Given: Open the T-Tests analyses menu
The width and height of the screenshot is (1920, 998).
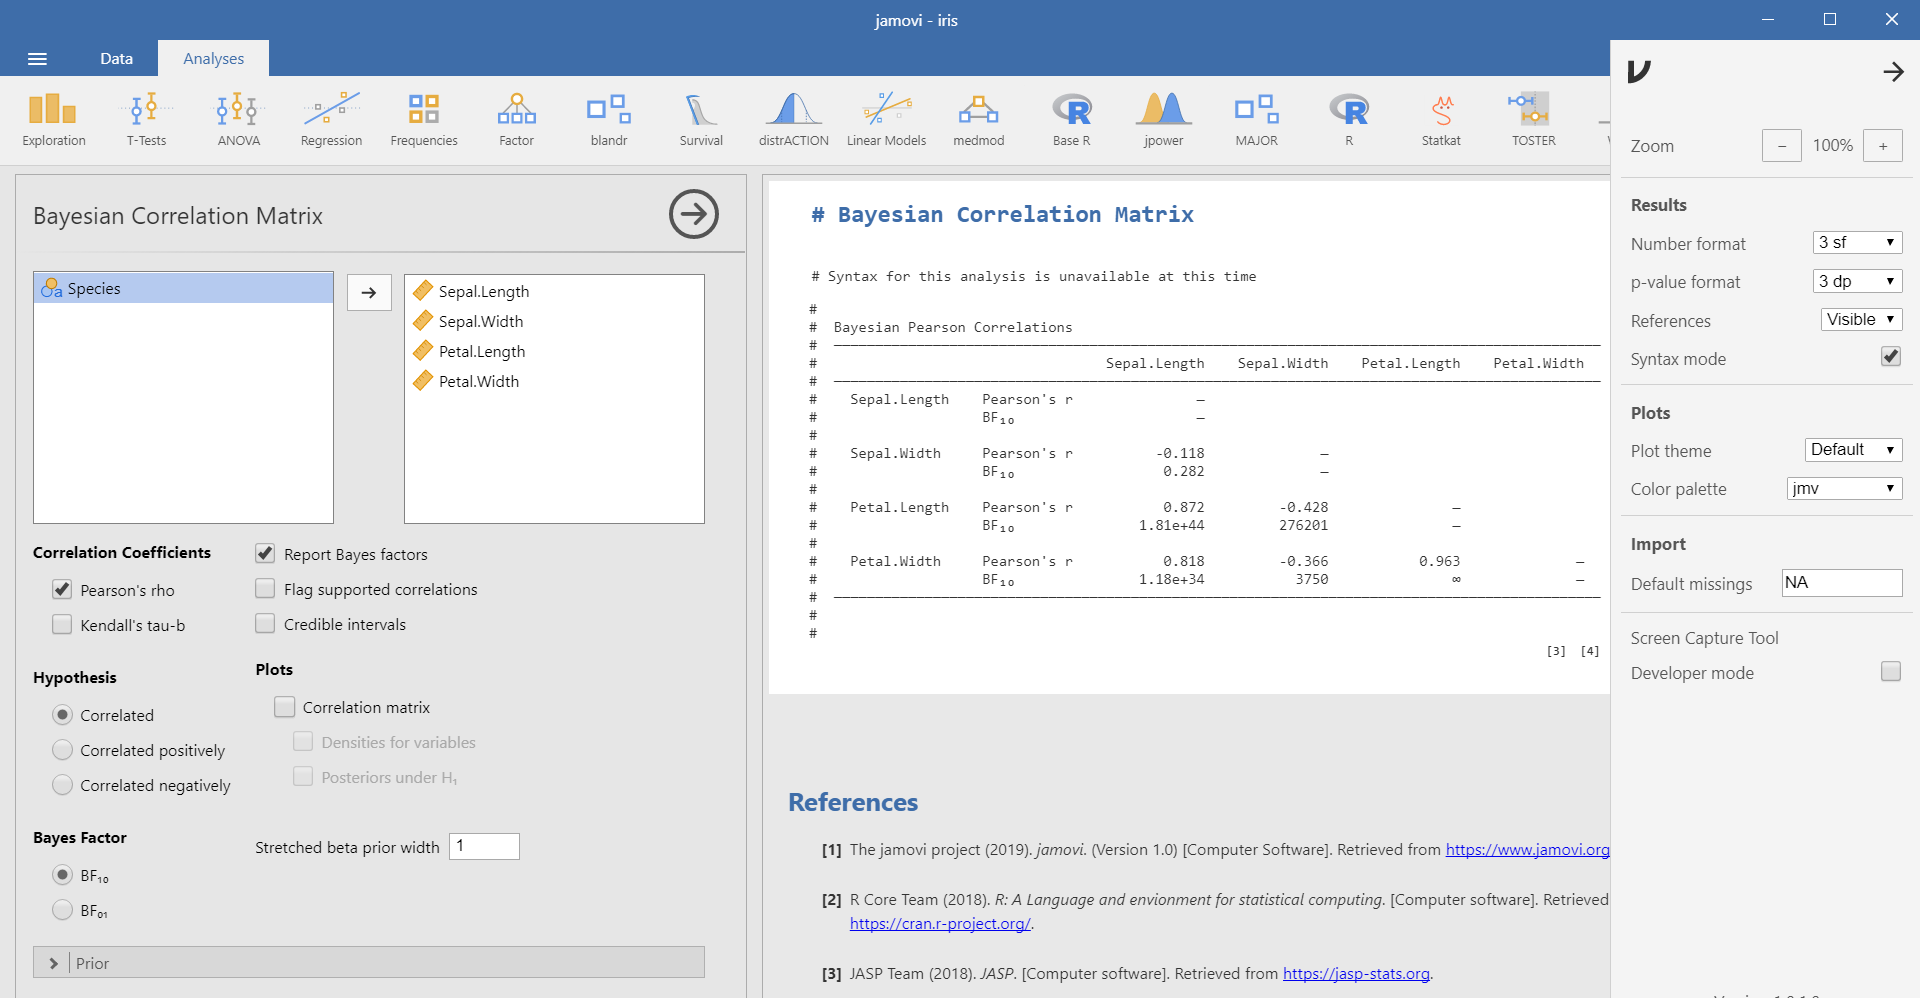Looking at the screenshot, I should (x=146, y=120).
